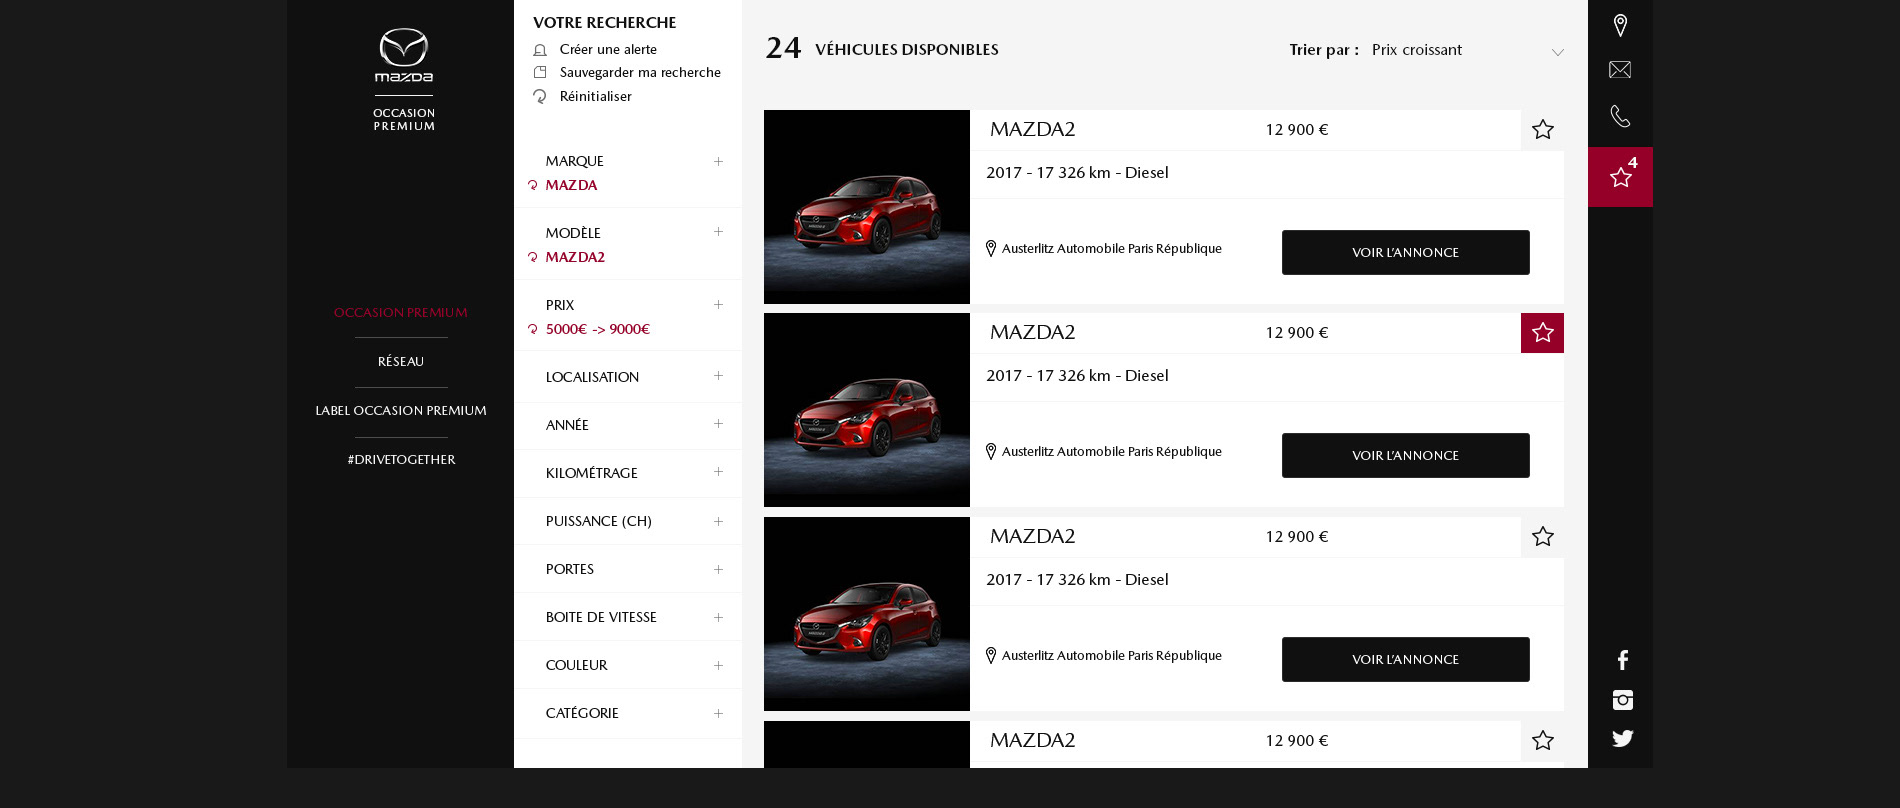Viewport: 1900px width, 808px height.
Task: Click second listing dealer Austerlitz Automobile Paris République
Action: [x=1111, y=451]
